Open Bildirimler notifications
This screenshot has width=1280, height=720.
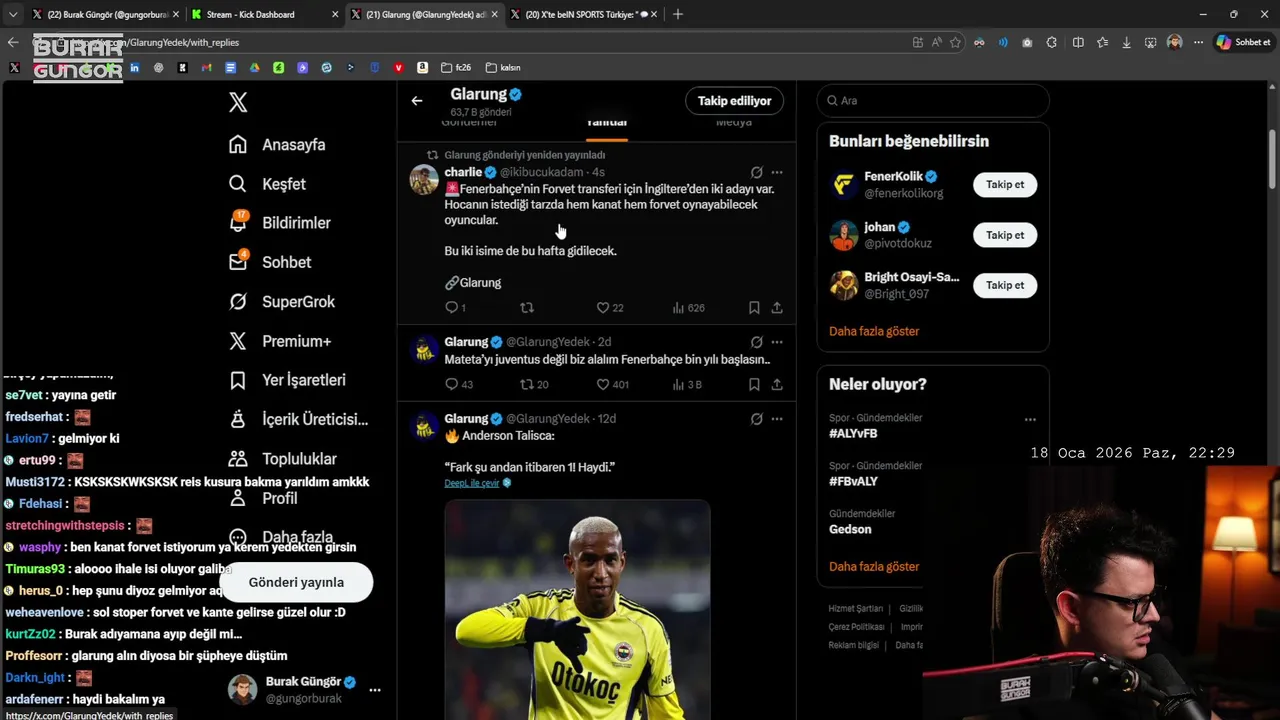click(x=279, y=223)
